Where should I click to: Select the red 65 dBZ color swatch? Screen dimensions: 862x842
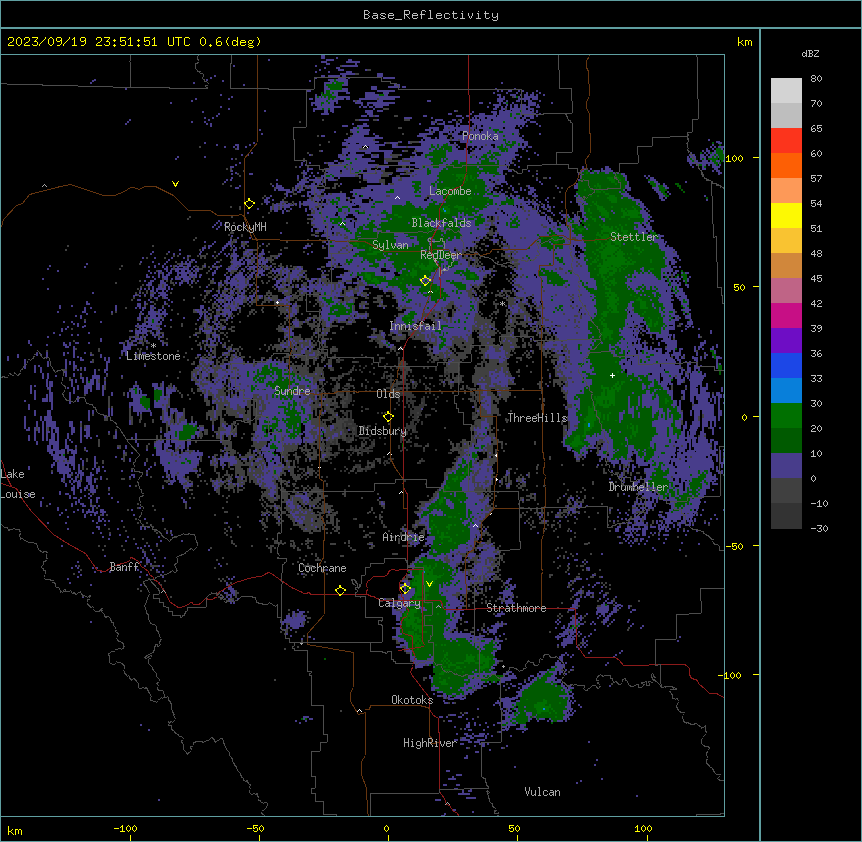786,141
